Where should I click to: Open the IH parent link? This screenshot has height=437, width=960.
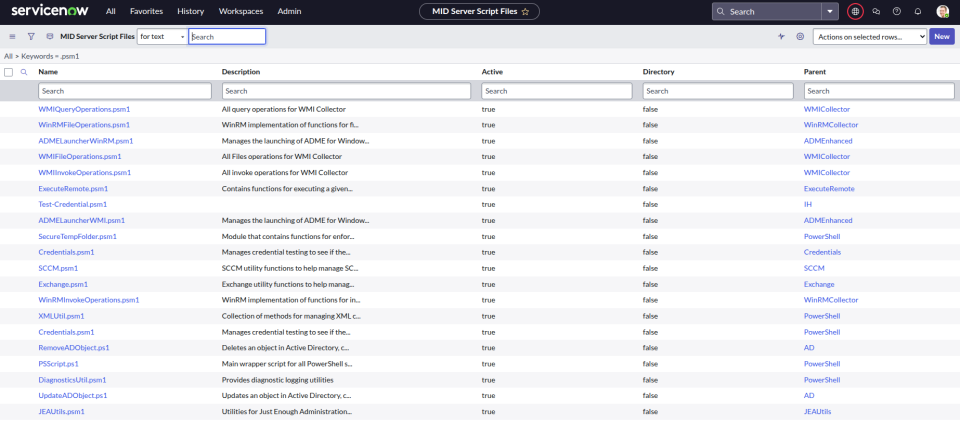point(808,204)
